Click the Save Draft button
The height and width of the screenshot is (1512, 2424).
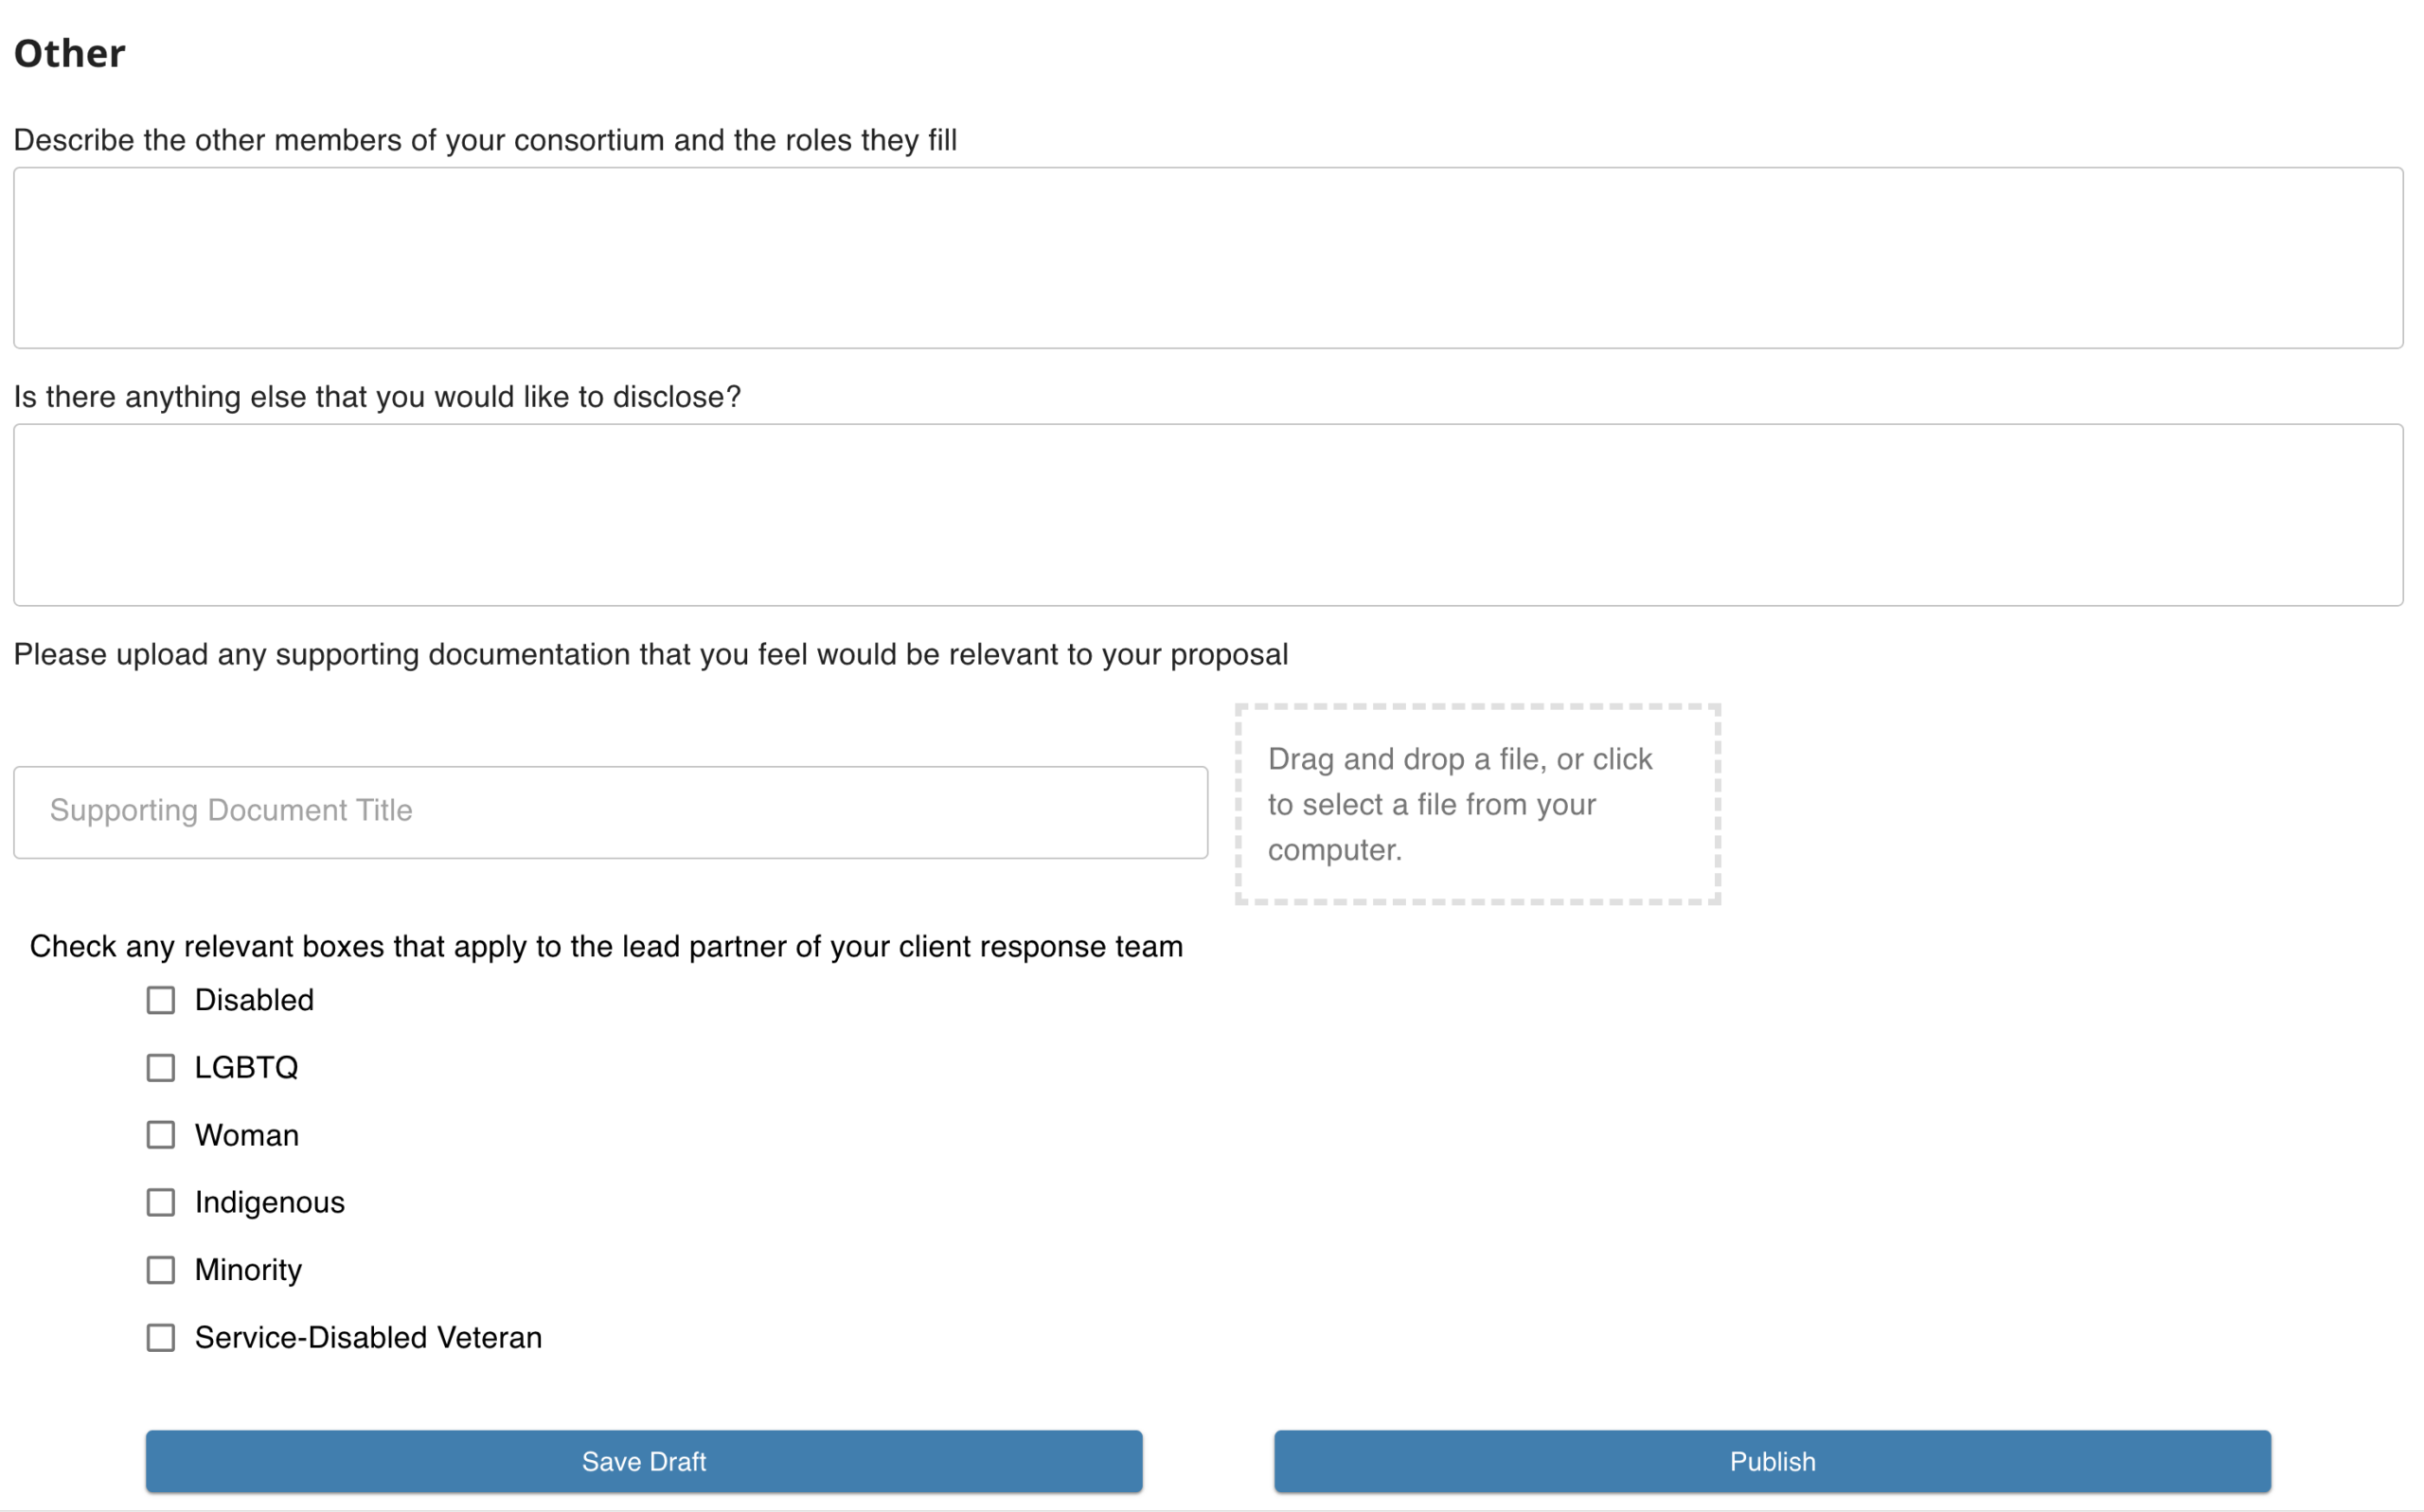pyautogui.click(x=644, y=1462)
